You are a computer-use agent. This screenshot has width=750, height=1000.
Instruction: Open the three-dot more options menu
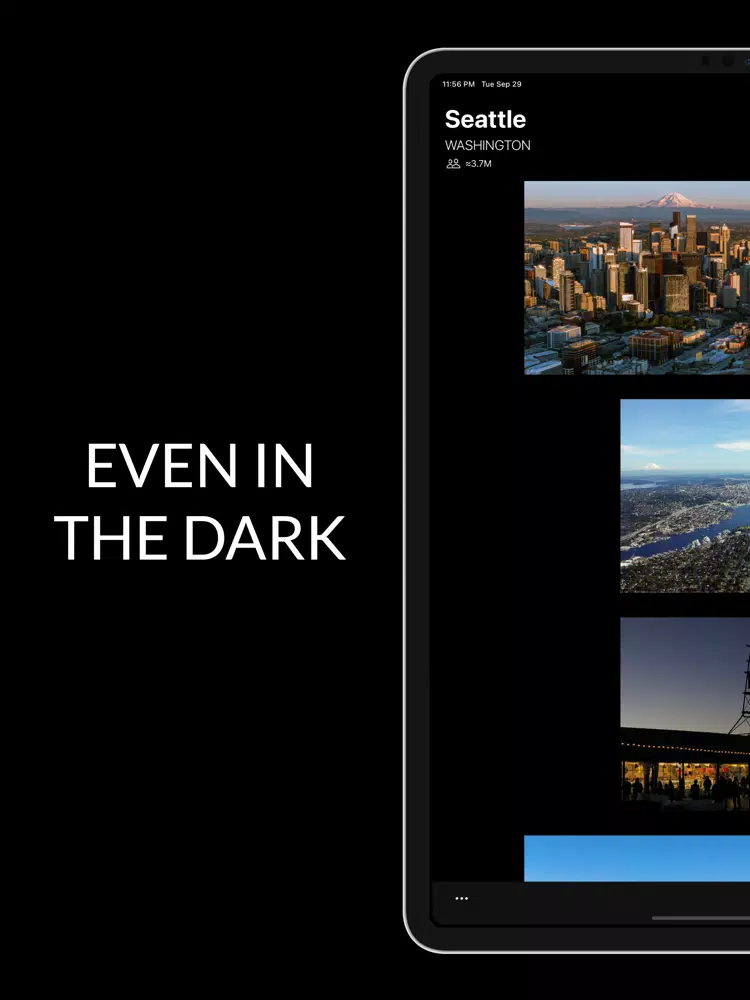pyautogui.click(x=462, y=899)
